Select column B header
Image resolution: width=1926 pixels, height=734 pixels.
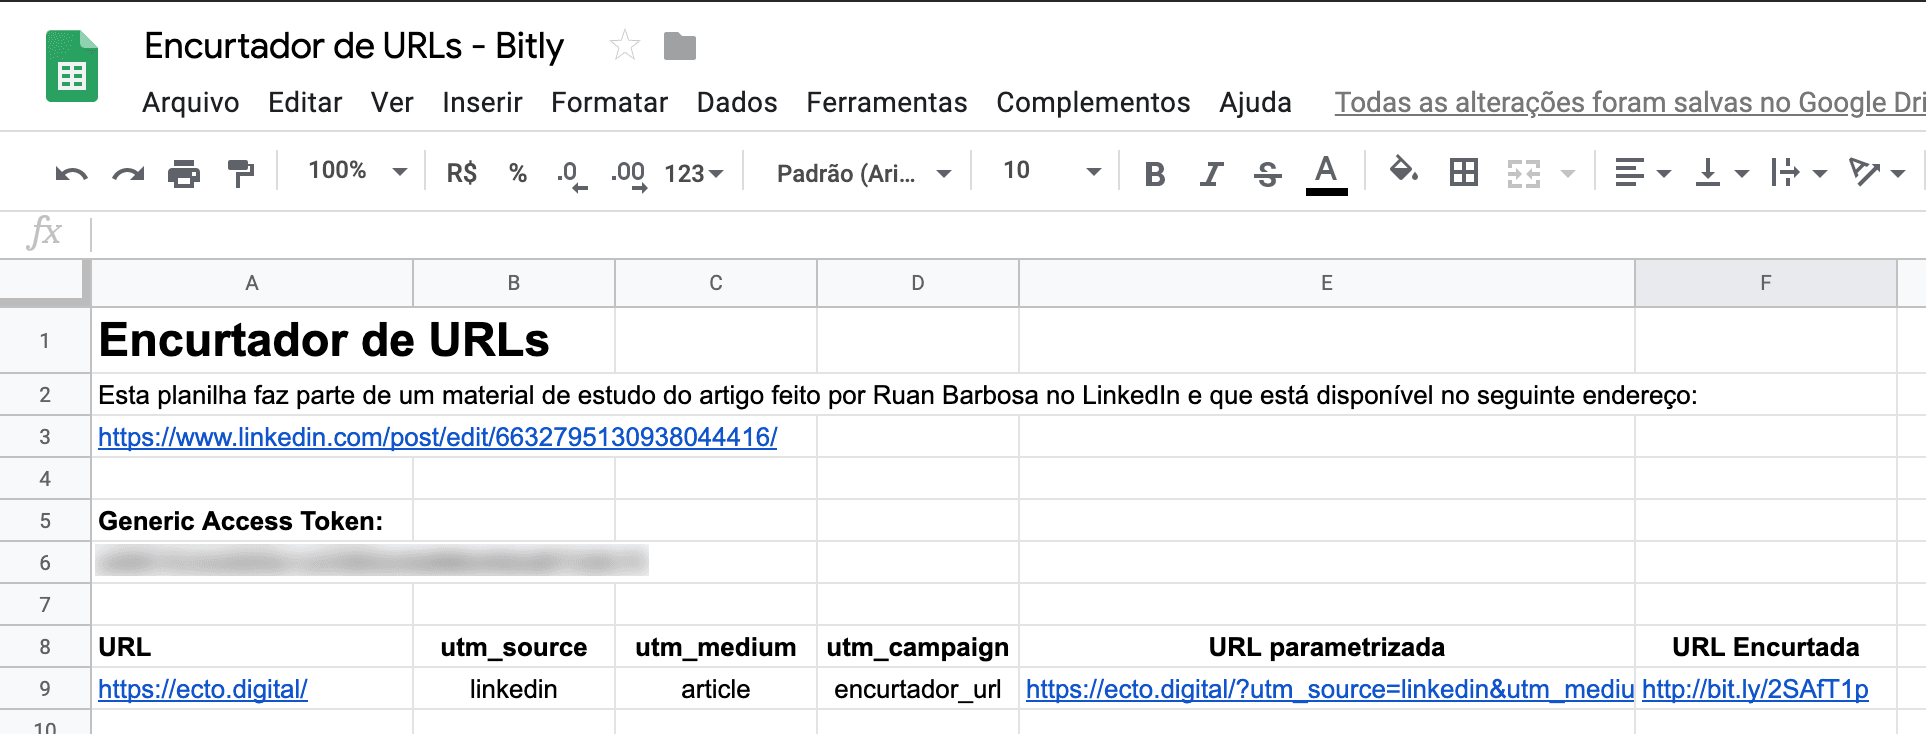click(514, 283)
